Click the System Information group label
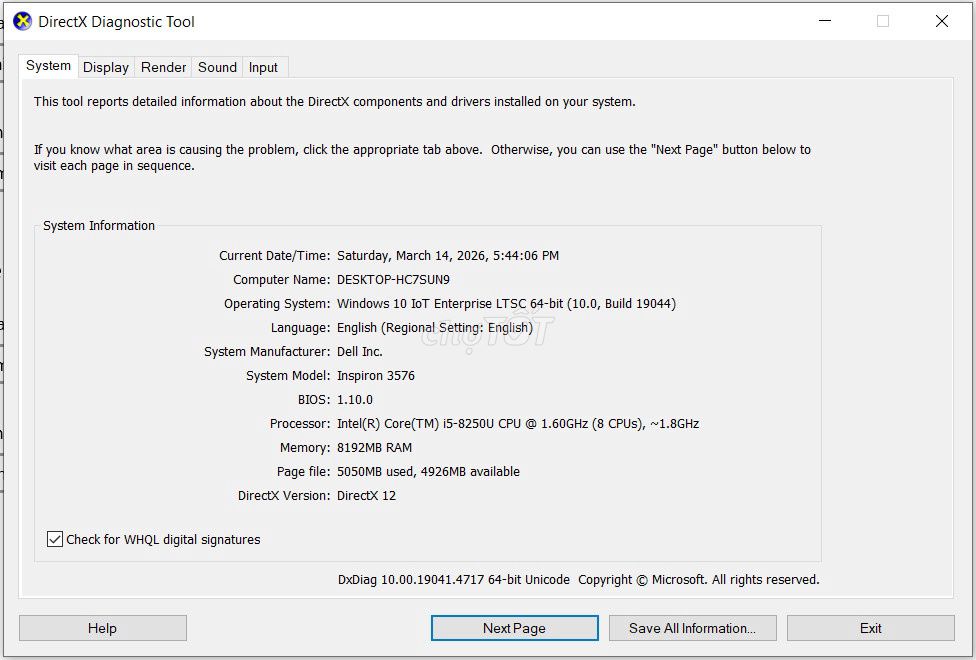Viewport: 976px width, 660px height. [99, 226]
